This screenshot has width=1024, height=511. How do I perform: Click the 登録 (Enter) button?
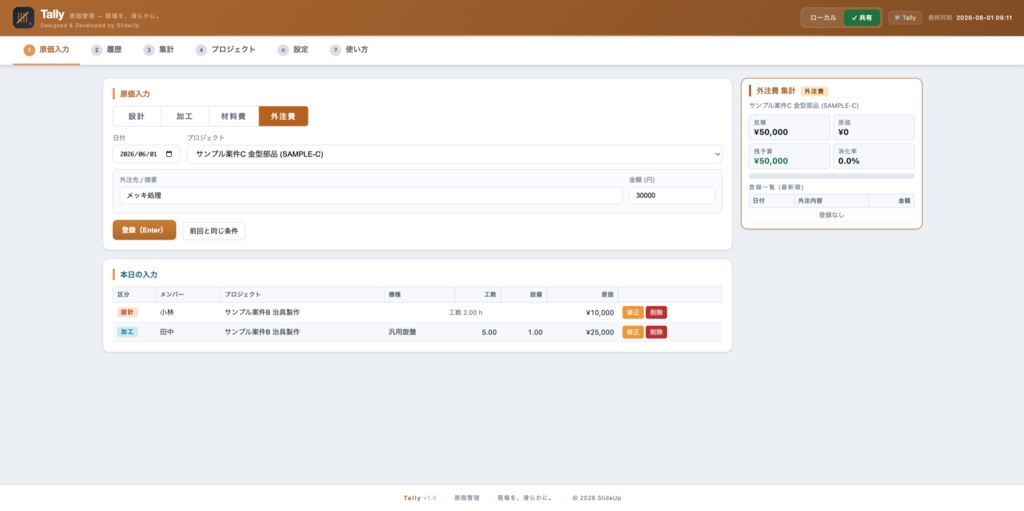click(x=144, y=230)
